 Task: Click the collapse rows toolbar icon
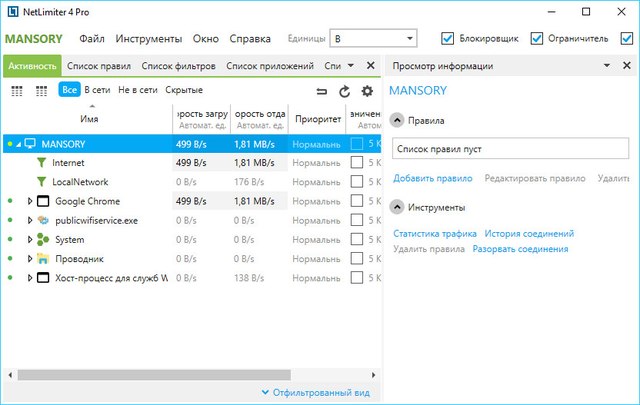(321, 90)
